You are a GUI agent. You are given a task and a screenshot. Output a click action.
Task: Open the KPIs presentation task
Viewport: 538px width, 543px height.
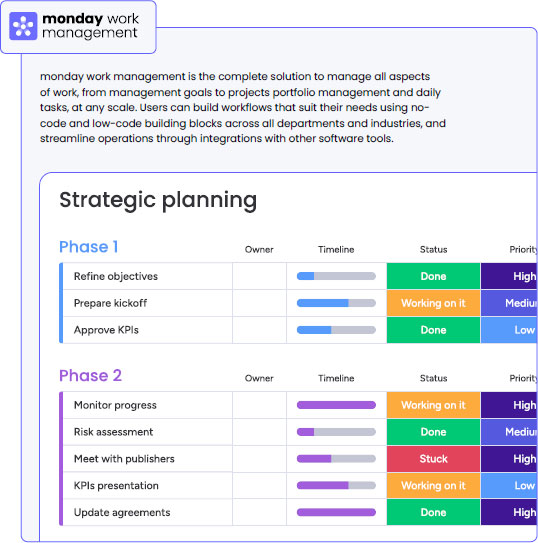[x=116, y=486]
